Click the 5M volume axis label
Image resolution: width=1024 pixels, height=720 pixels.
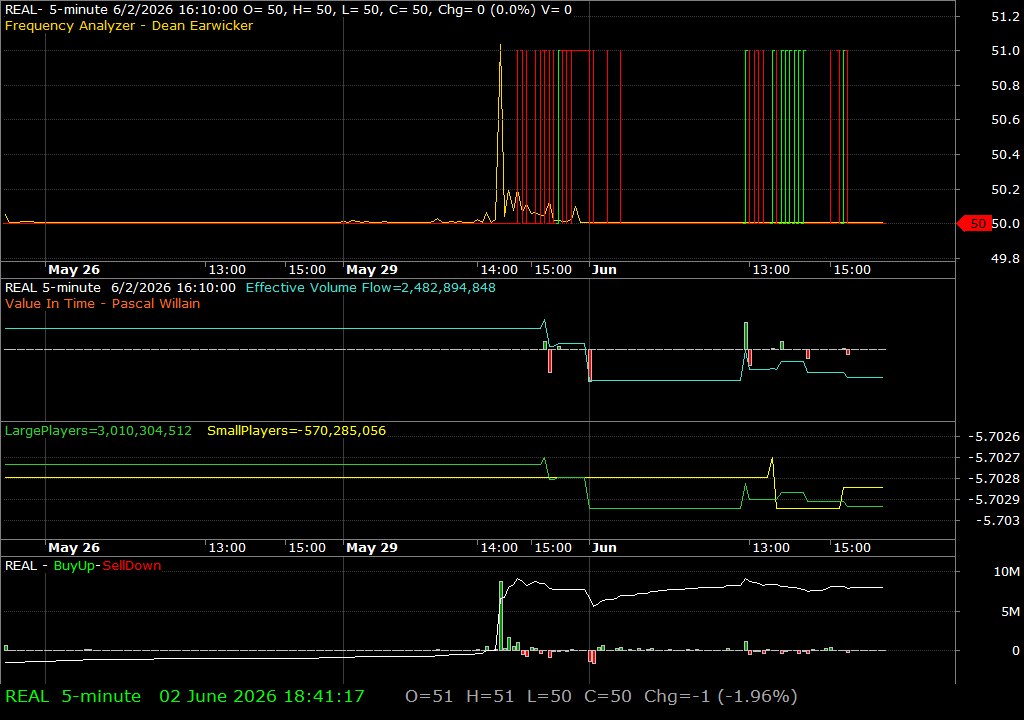coord(1010,612)
